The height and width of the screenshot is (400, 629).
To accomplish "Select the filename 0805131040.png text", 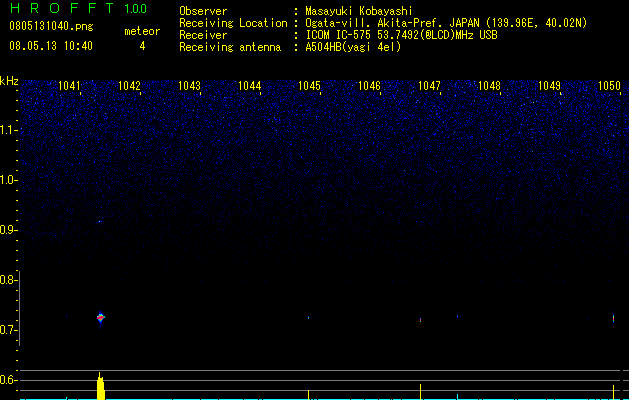I will [51, 26].
